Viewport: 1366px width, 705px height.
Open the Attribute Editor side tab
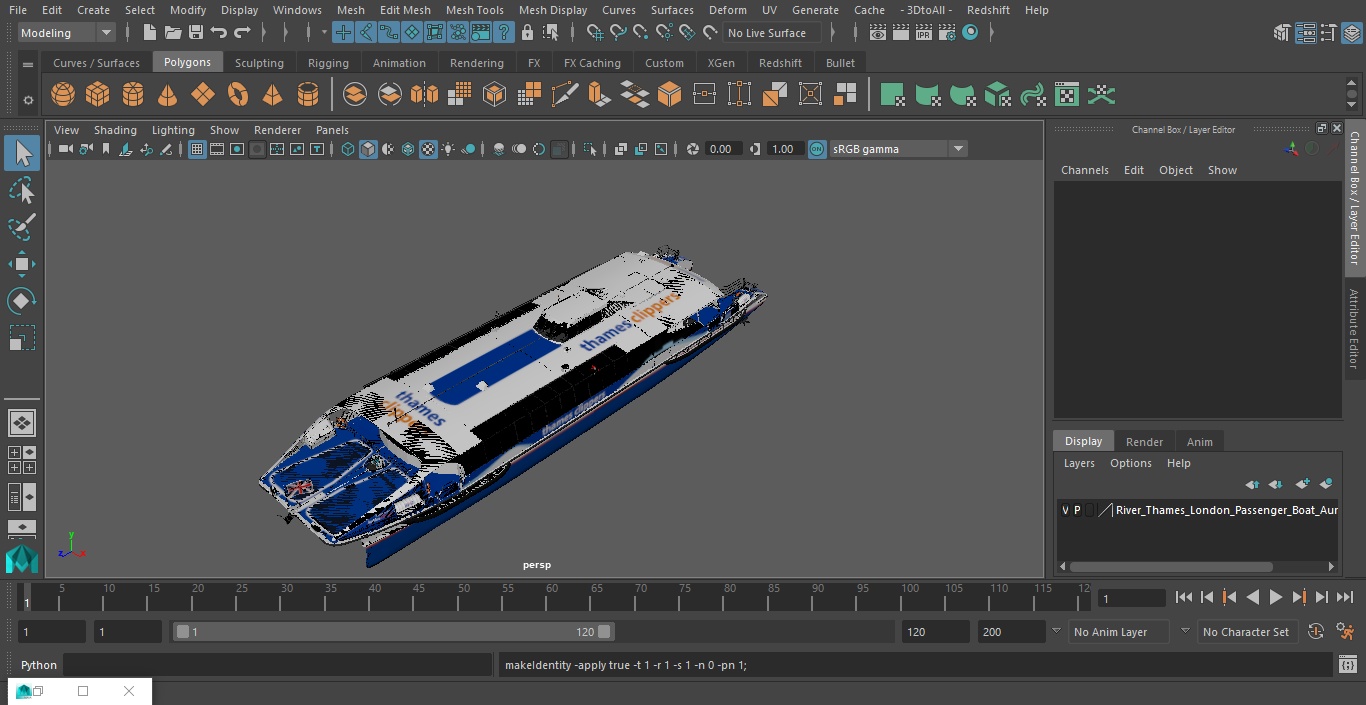coord(1355,330)
